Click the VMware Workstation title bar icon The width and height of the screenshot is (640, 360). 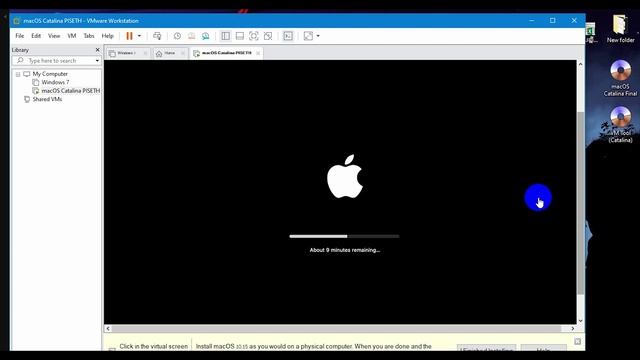click(x=16, y=20)
